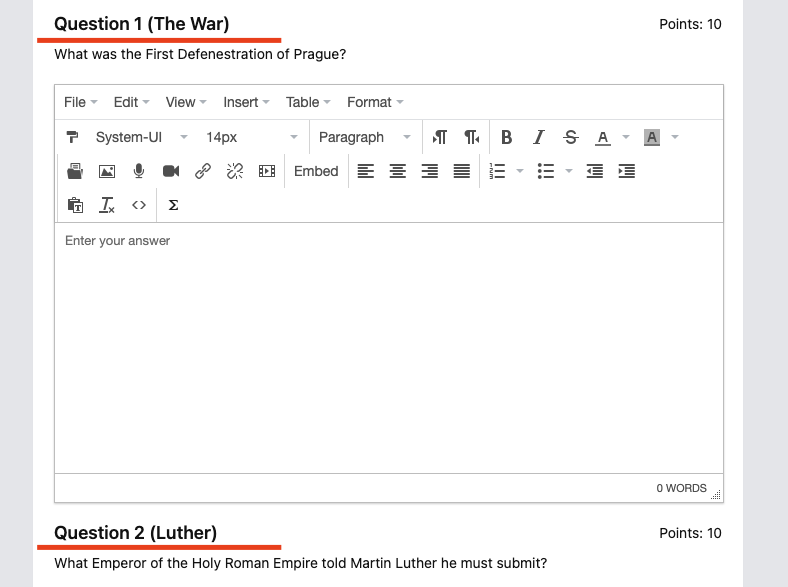Click the First Defenestration of Prague question text
This screenshot has height=587, width=788.
pos(200,54)
